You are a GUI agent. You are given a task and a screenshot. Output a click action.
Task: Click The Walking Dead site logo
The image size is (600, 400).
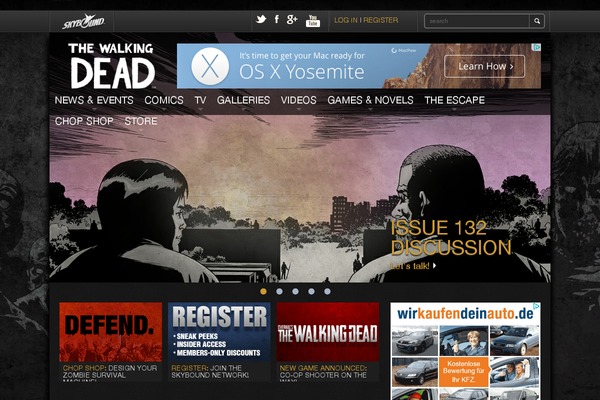(112, 65)
